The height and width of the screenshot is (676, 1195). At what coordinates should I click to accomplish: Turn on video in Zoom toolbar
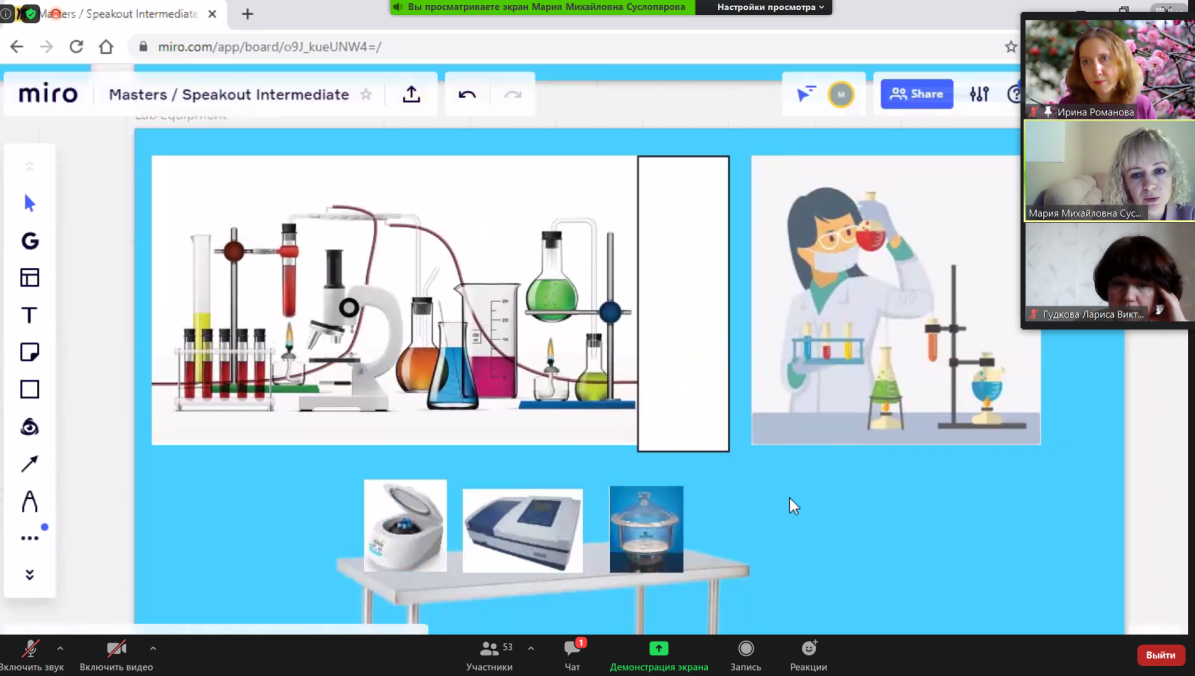pos(116,655)
